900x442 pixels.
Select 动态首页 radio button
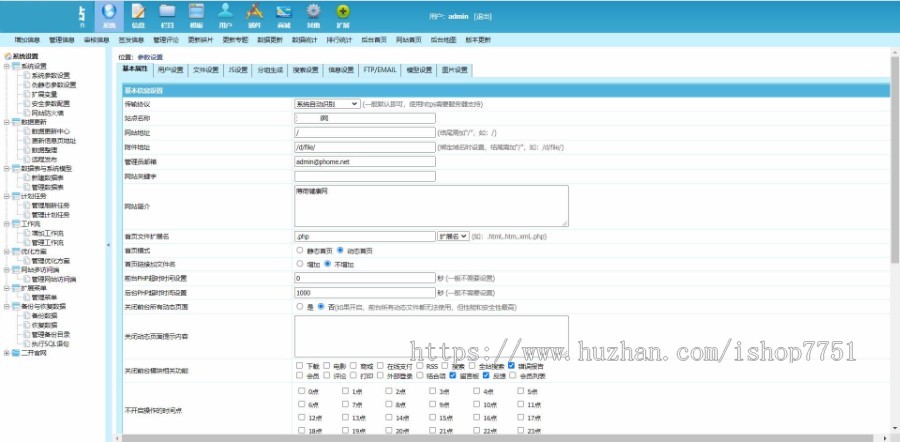coord(340,250)
